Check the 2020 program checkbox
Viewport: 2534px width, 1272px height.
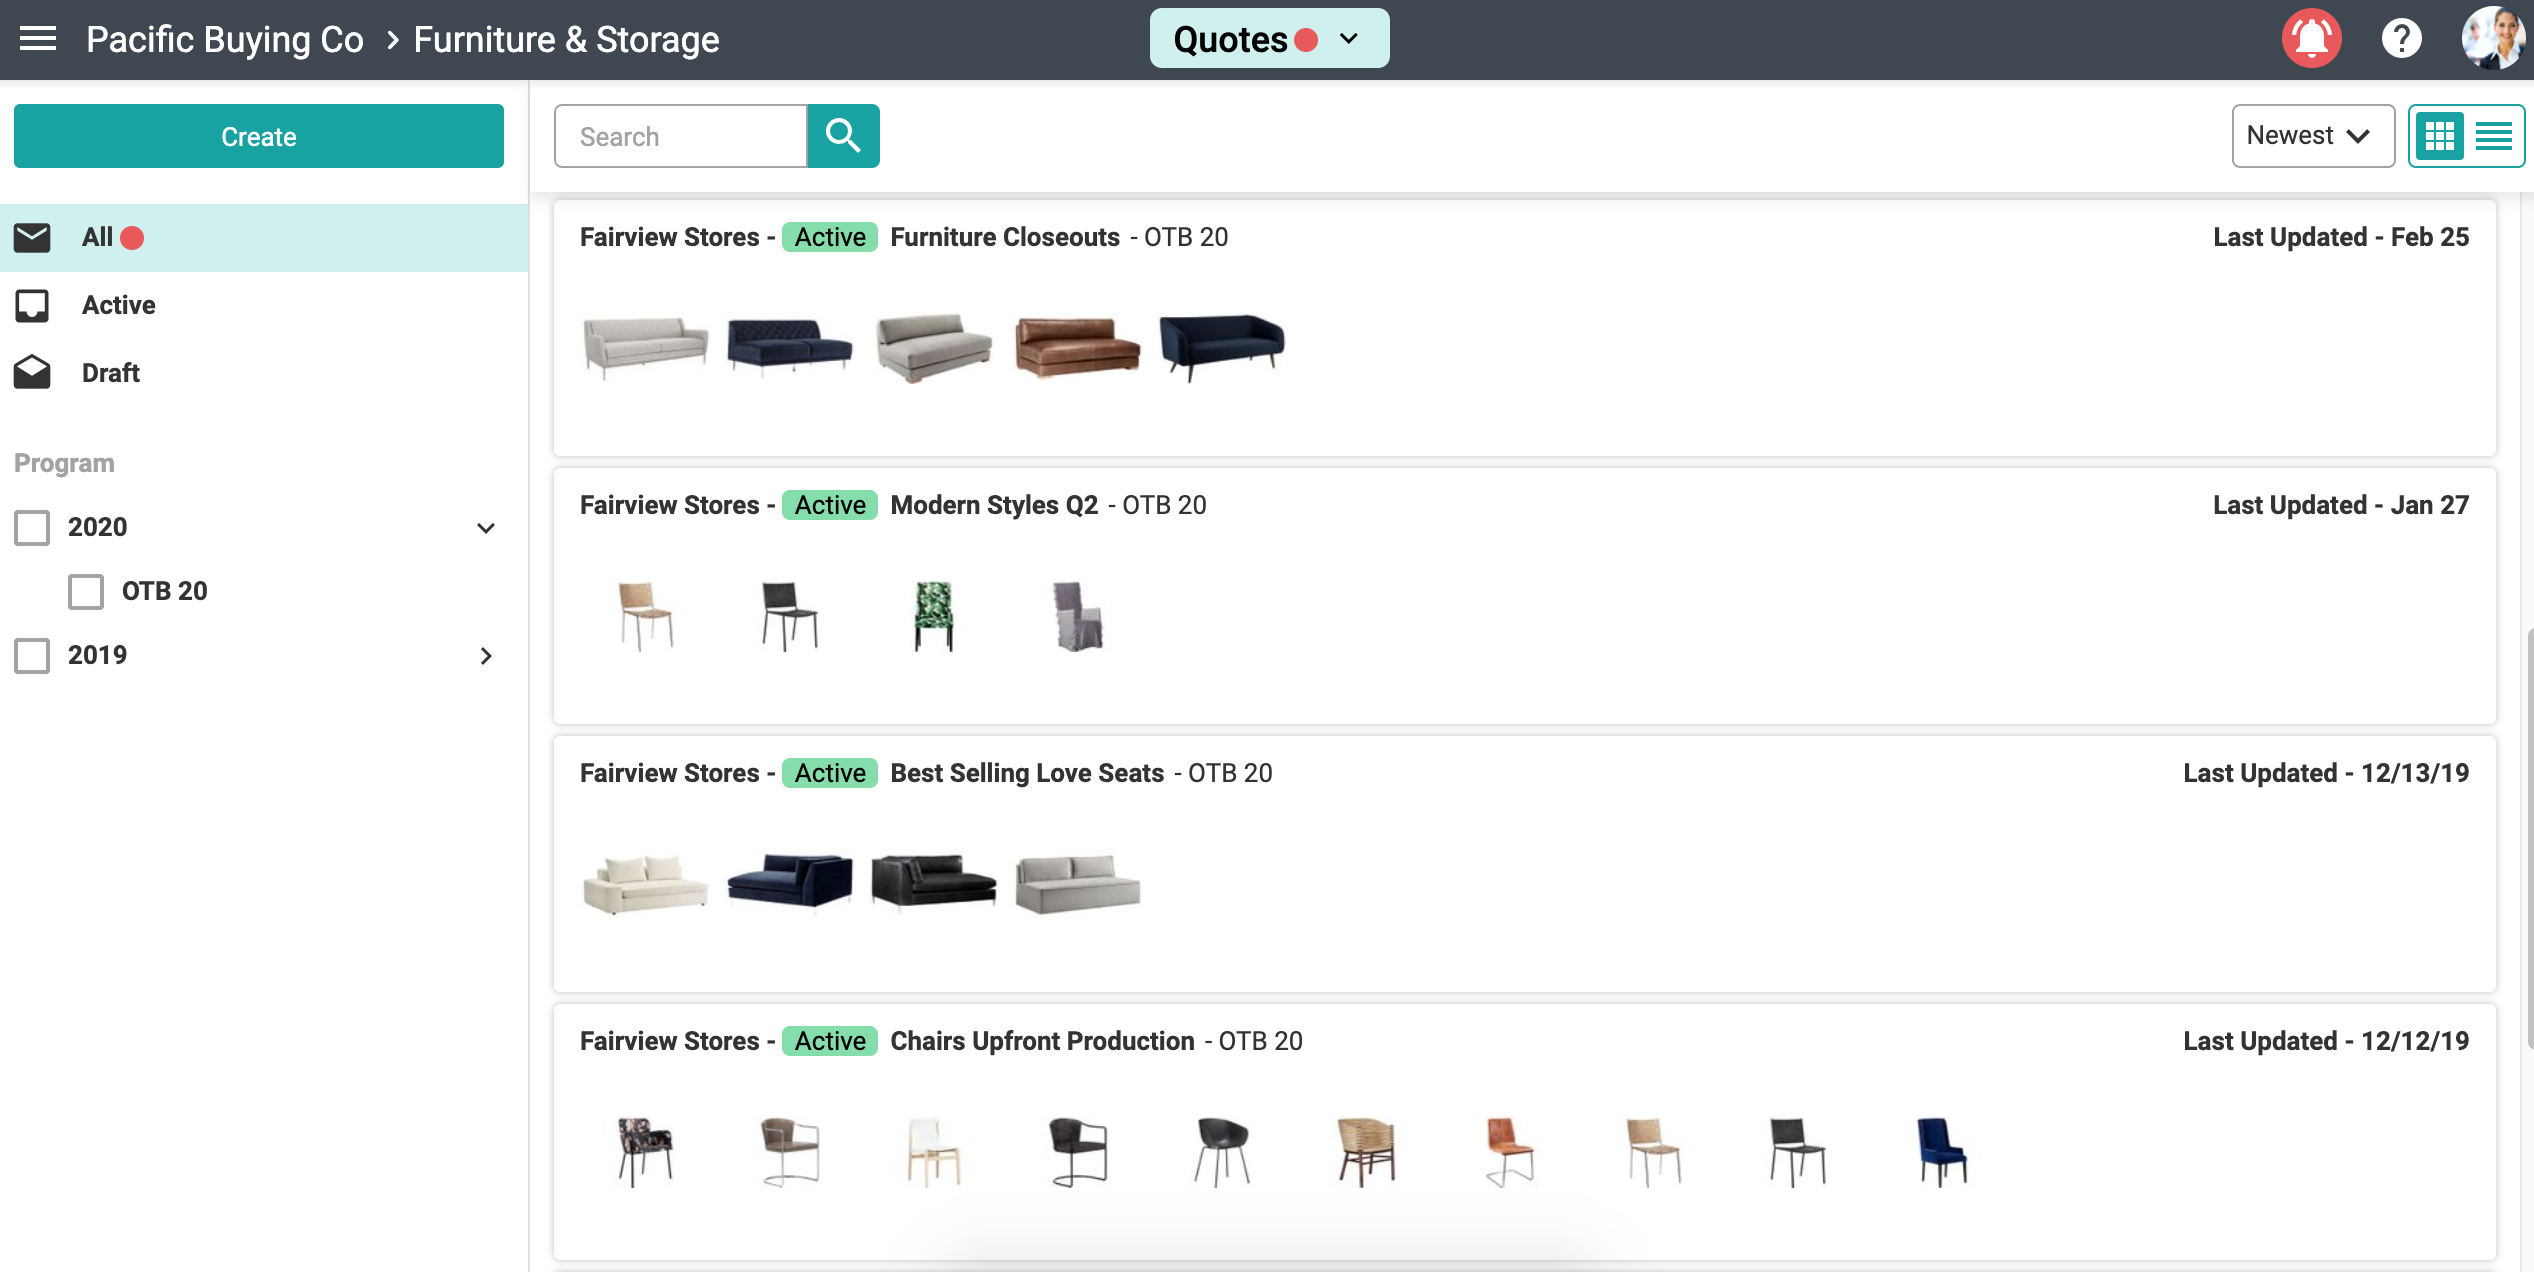coord(32,527)
